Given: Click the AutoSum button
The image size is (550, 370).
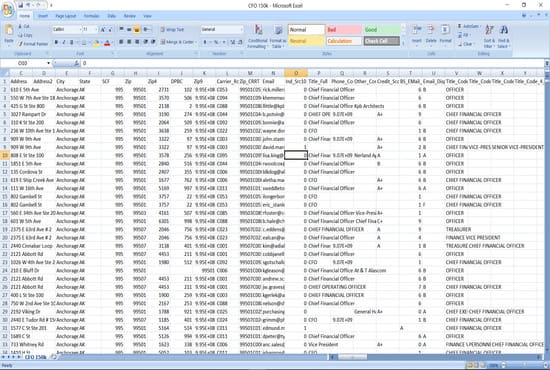Looking at the screenshot, I should pos(469,26).
